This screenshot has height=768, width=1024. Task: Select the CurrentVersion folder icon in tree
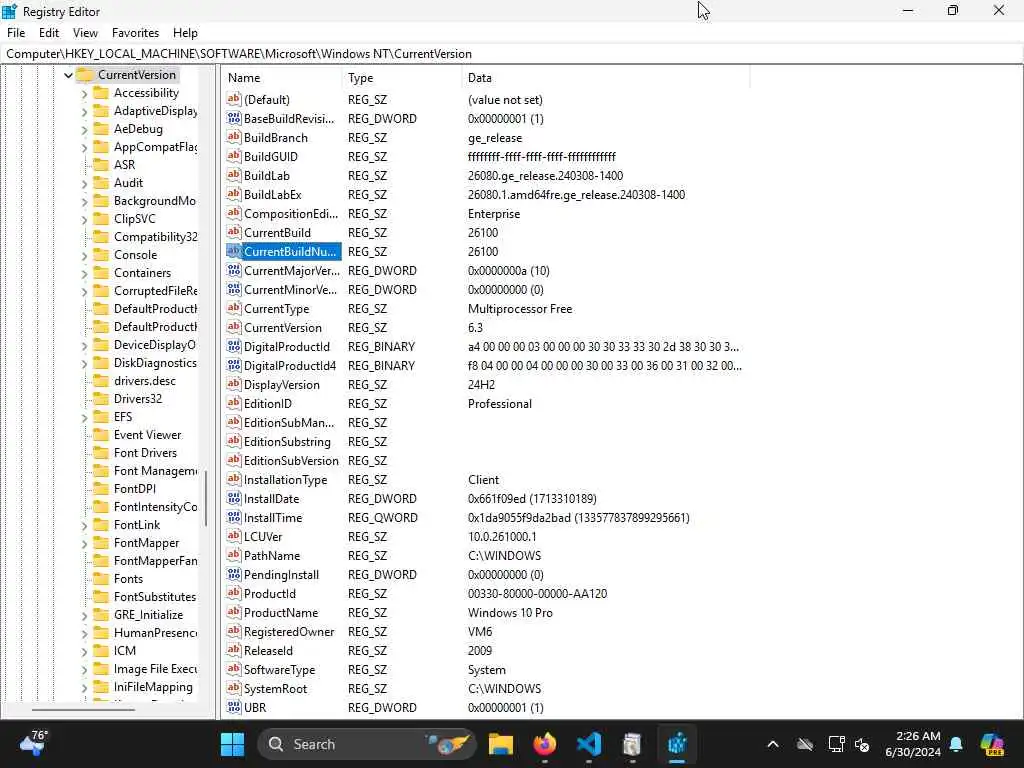(85, 74)
